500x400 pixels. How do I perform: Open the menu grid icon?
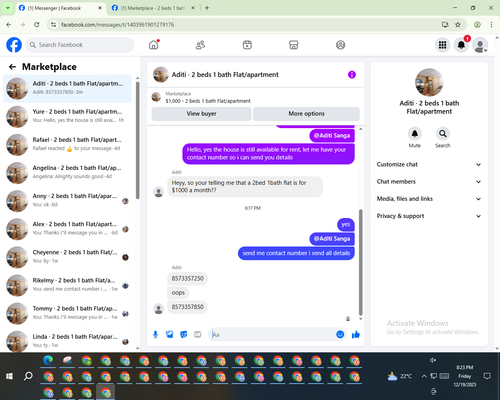[442, 45]
